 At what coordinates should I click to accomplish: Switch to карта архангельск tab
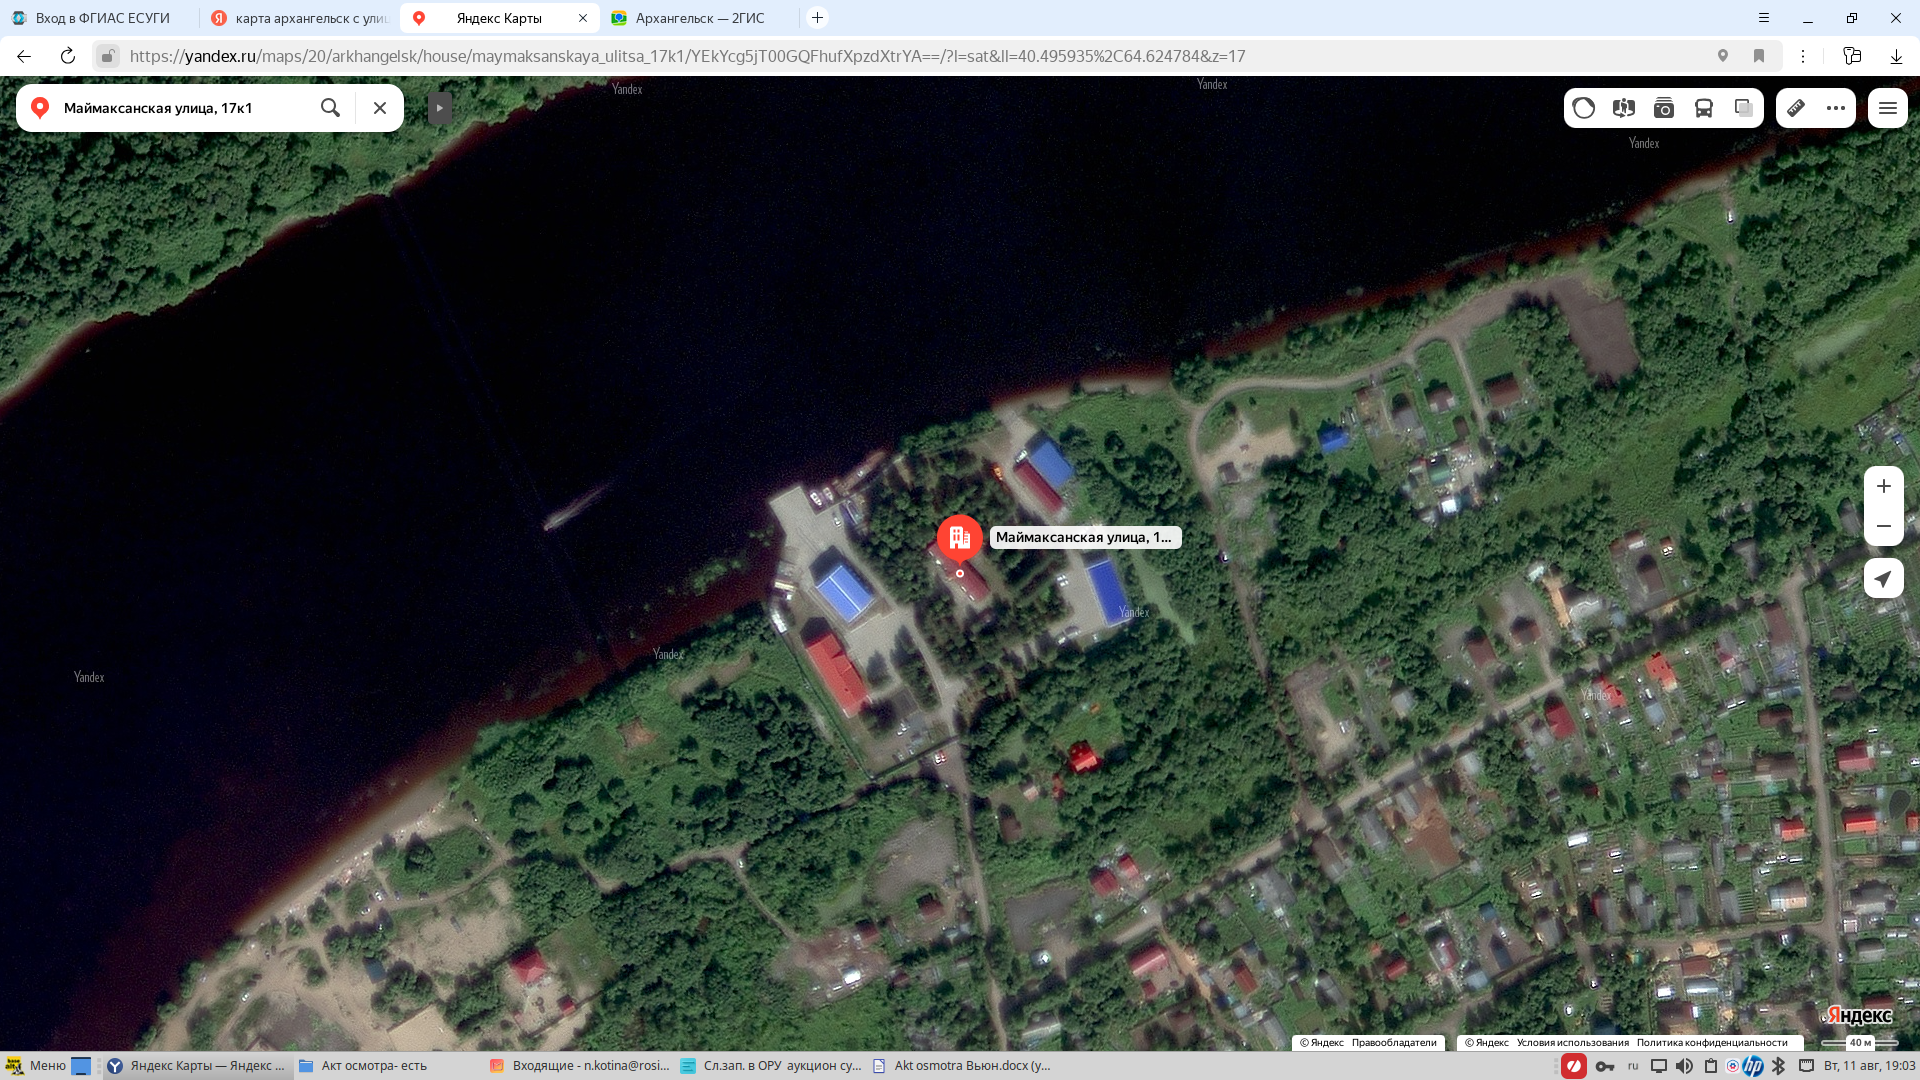(300, 18)
